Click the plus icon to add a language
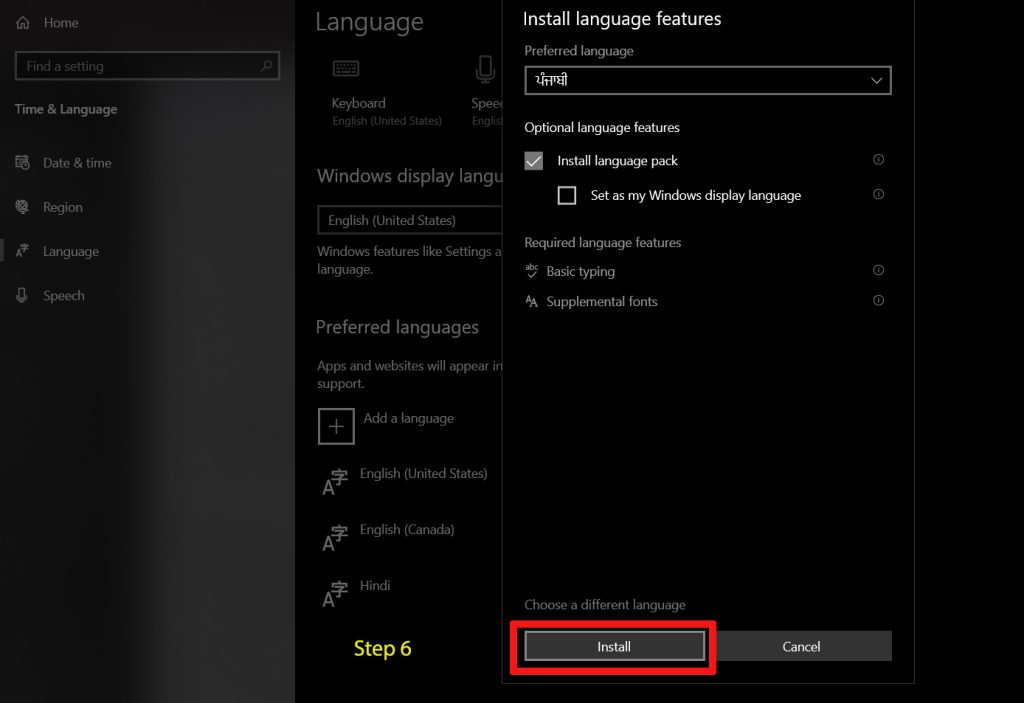 click(x=336, y=426)
